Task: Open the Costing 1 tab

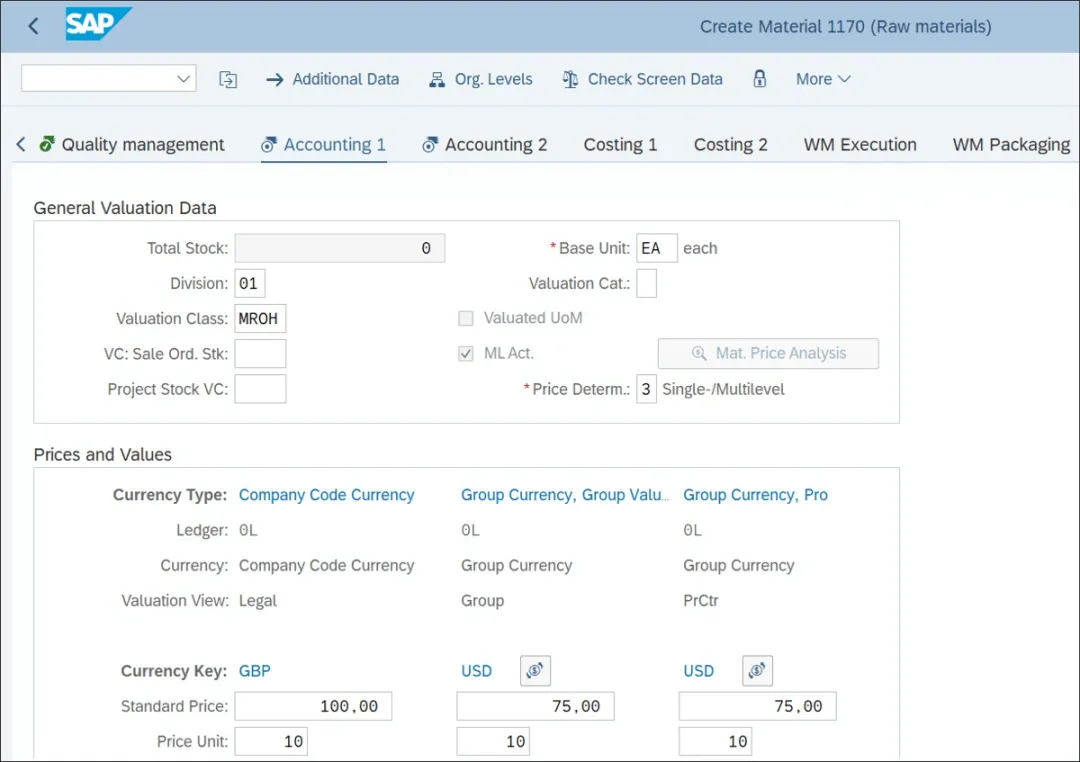Action: point(621,145)
